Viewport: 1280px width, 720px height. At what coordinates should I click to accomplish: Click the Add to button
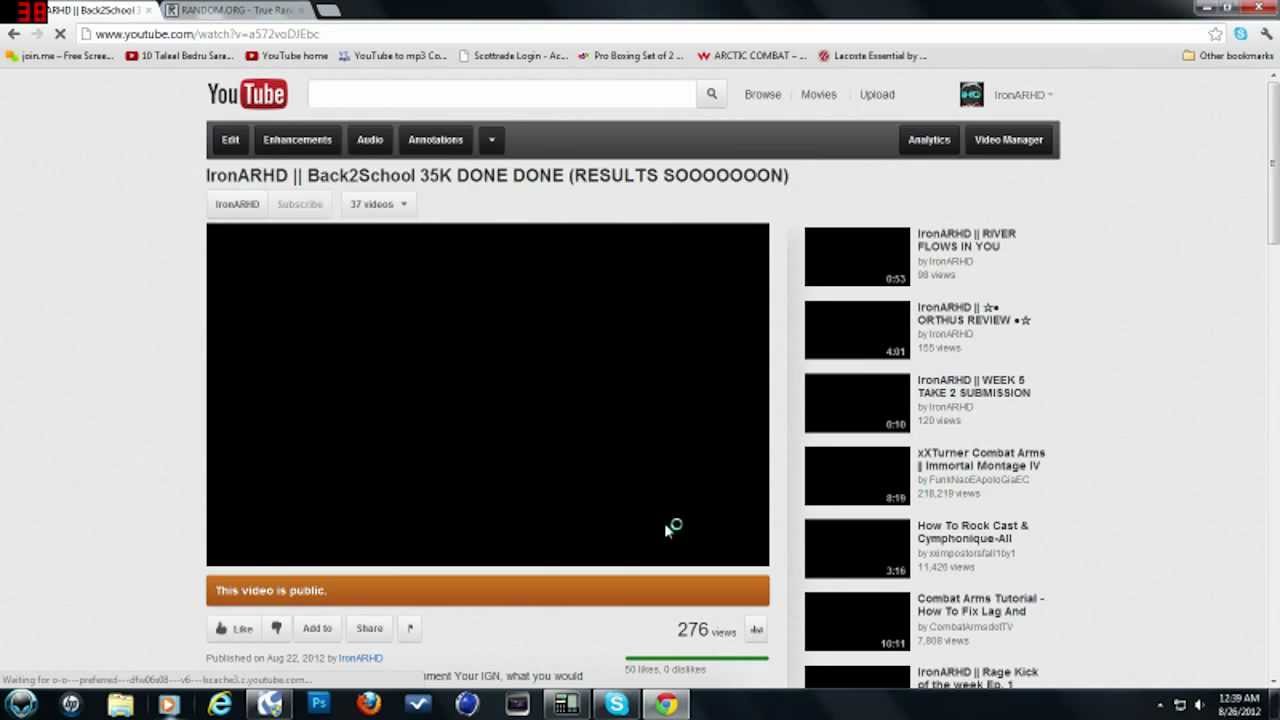click(x=317, y=628)
